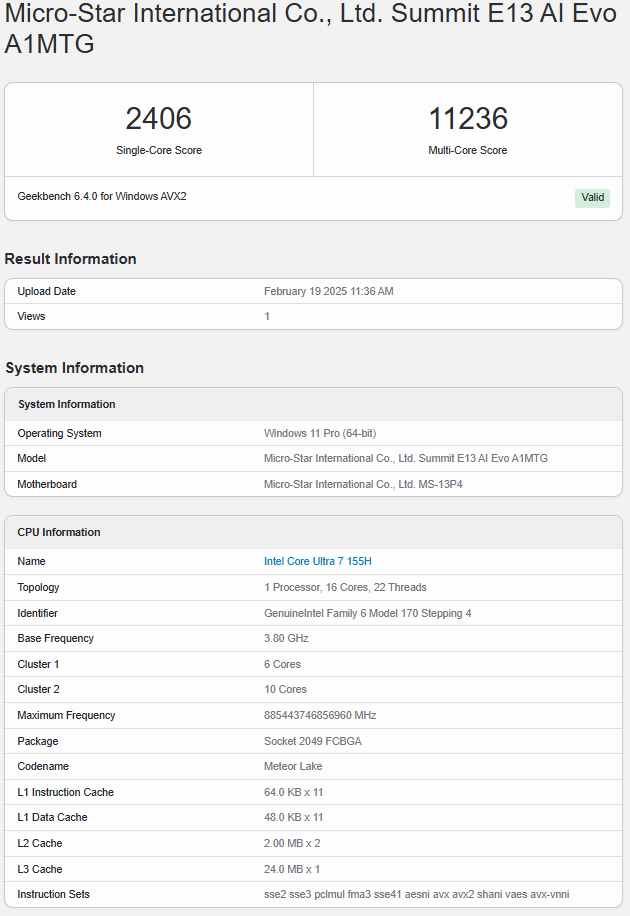Click the green Valid badge
The image size is (630, 916).
pos(593,197)
